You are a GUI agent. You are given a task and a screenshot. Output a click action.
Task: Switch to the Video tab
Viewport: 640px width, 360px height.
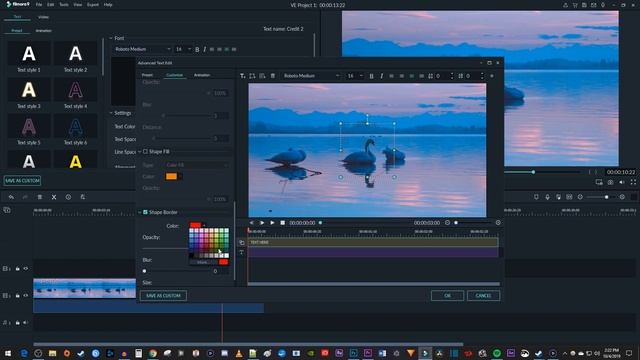[43, 17]
